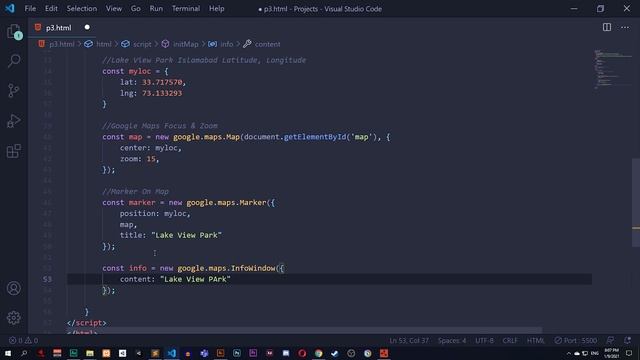Screen dimensions: 640x360
Task: Click the '//Google Maps Focus & Zoom' comment
Action: coord(160,126)
